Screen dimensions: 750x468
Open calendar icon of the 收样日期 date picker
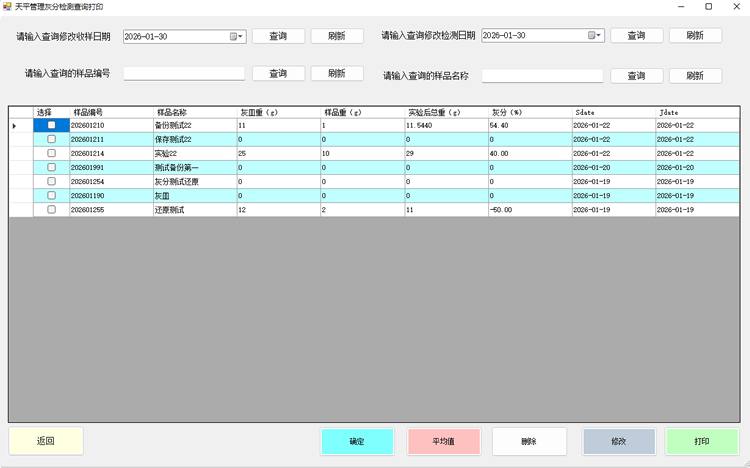234,36
